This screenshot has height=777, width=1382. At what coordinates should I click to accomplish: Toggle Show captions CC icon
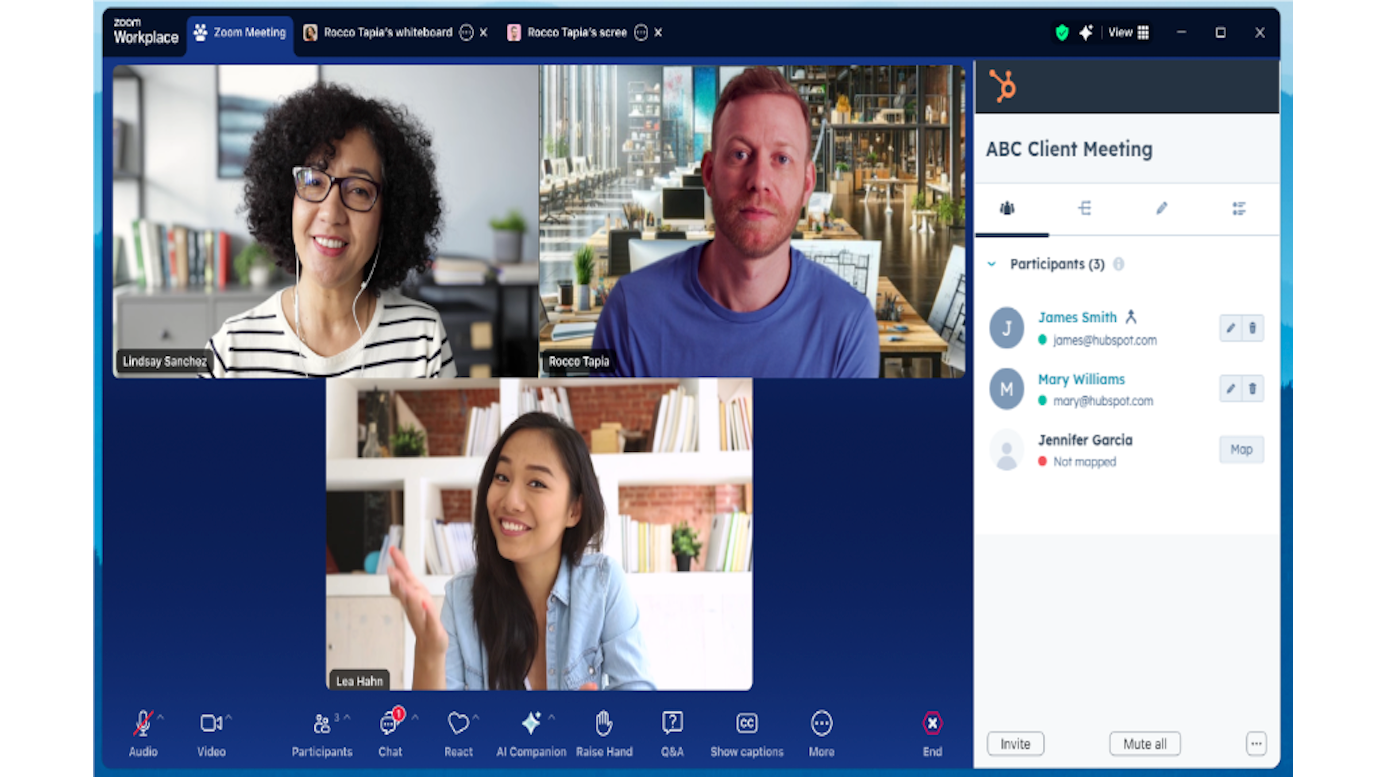click(x=746, y=723)
